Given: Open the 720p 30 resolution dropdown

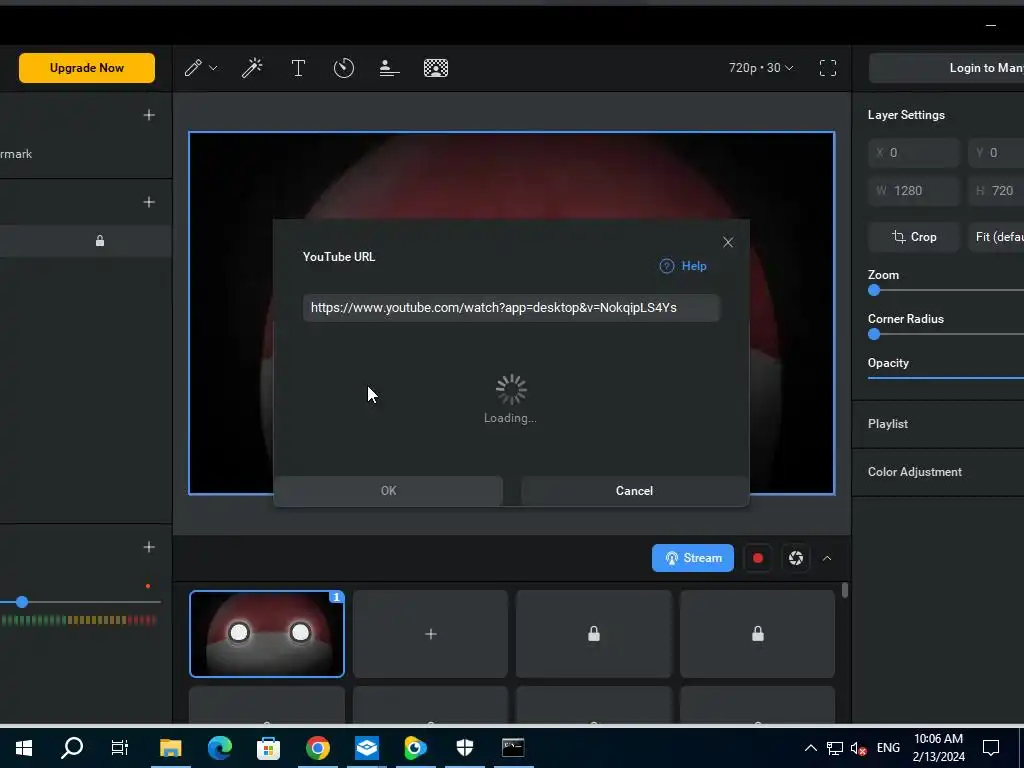Looking at the screenshot, I should (761, 68).
